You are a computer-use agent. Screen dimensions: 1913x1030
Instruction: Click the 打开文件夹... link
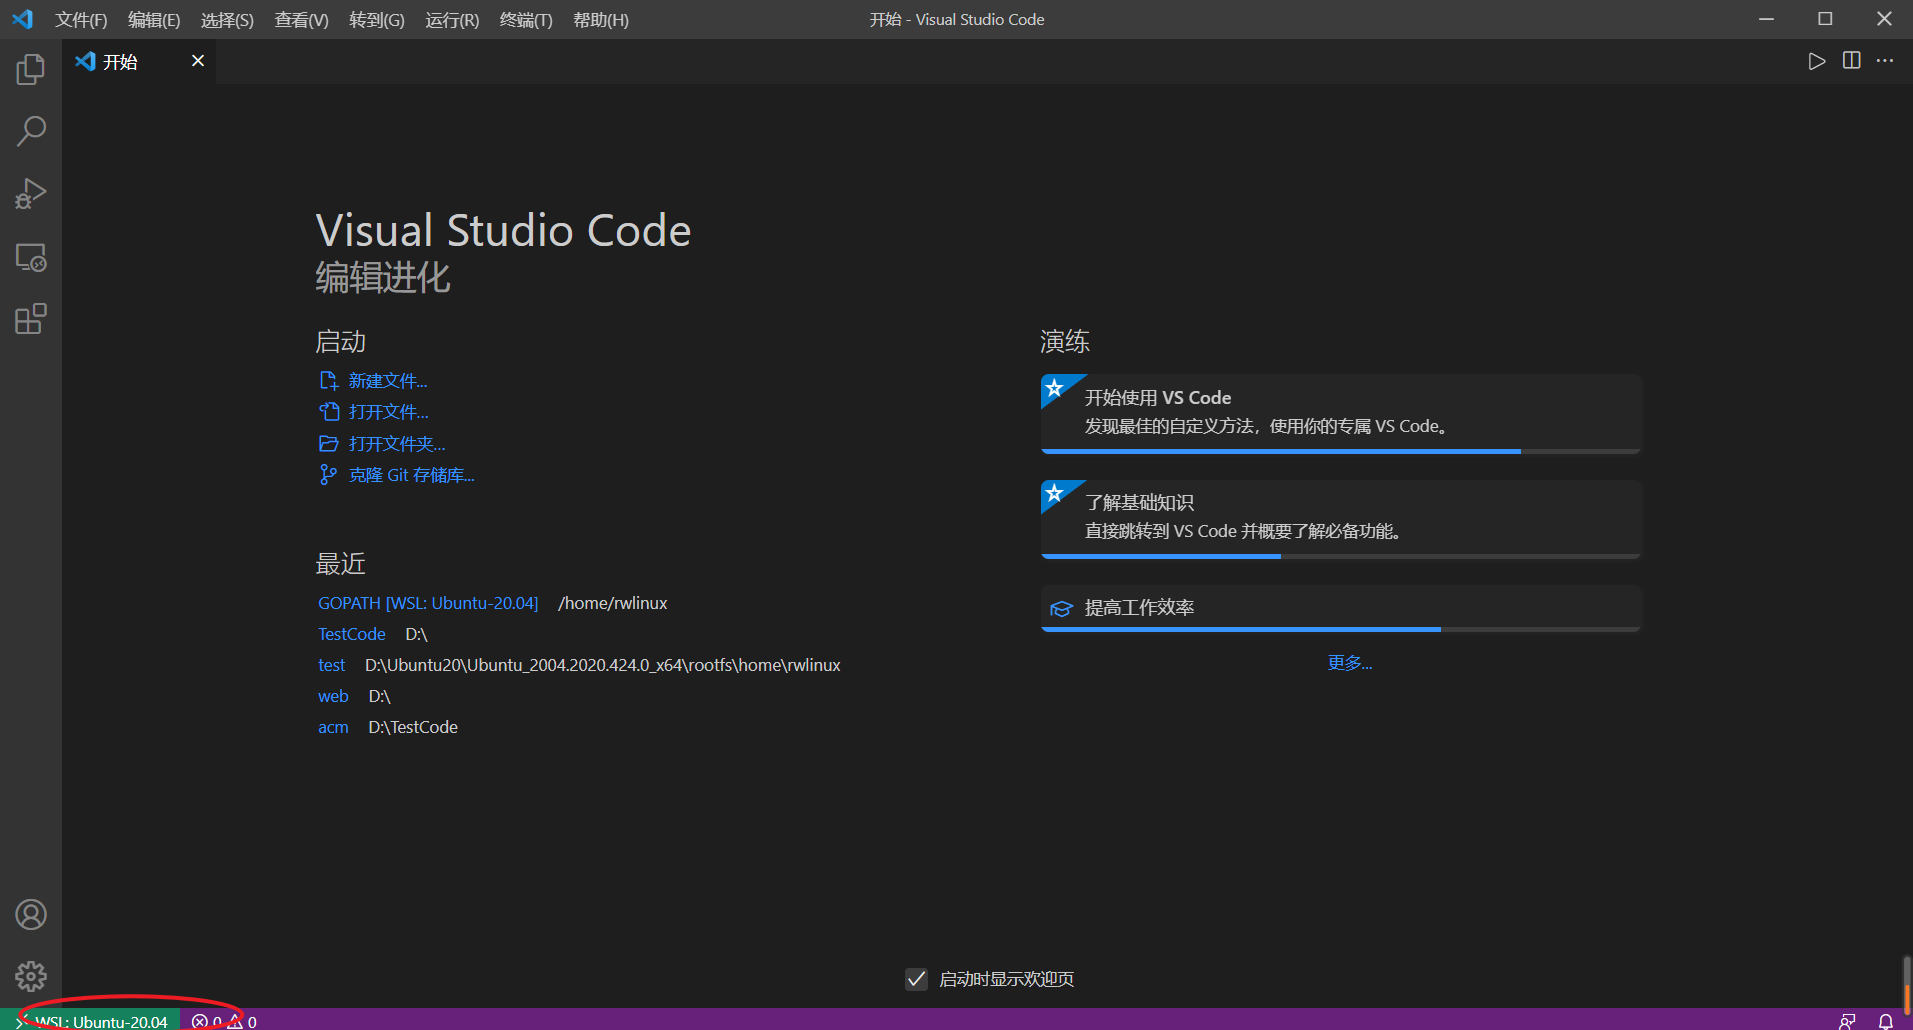click(397, 444)
